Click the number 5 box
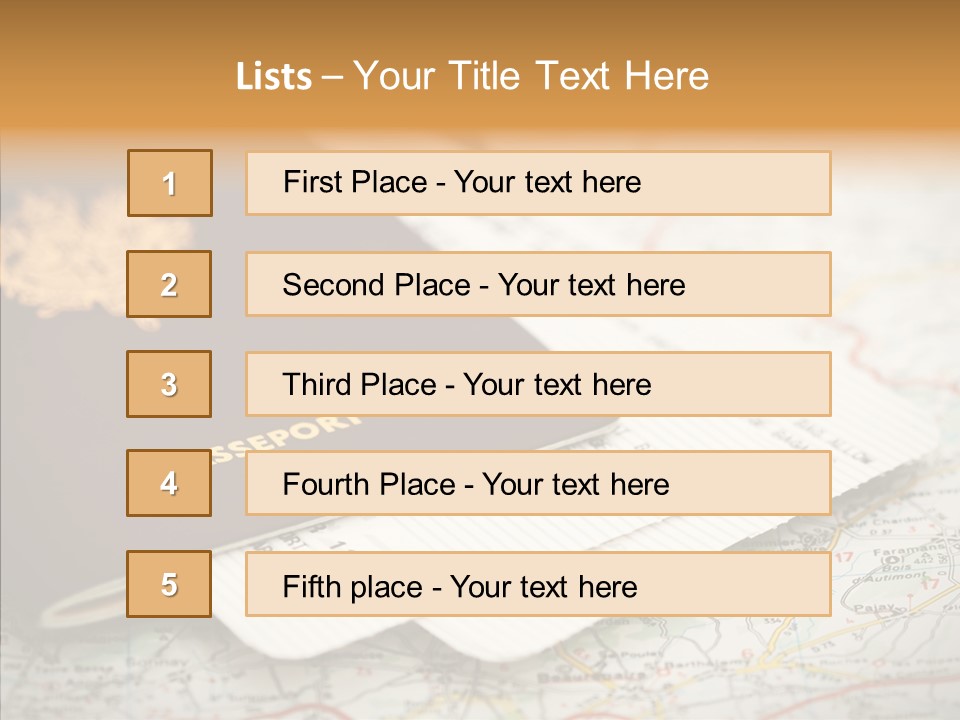 (x=169, y=584)
